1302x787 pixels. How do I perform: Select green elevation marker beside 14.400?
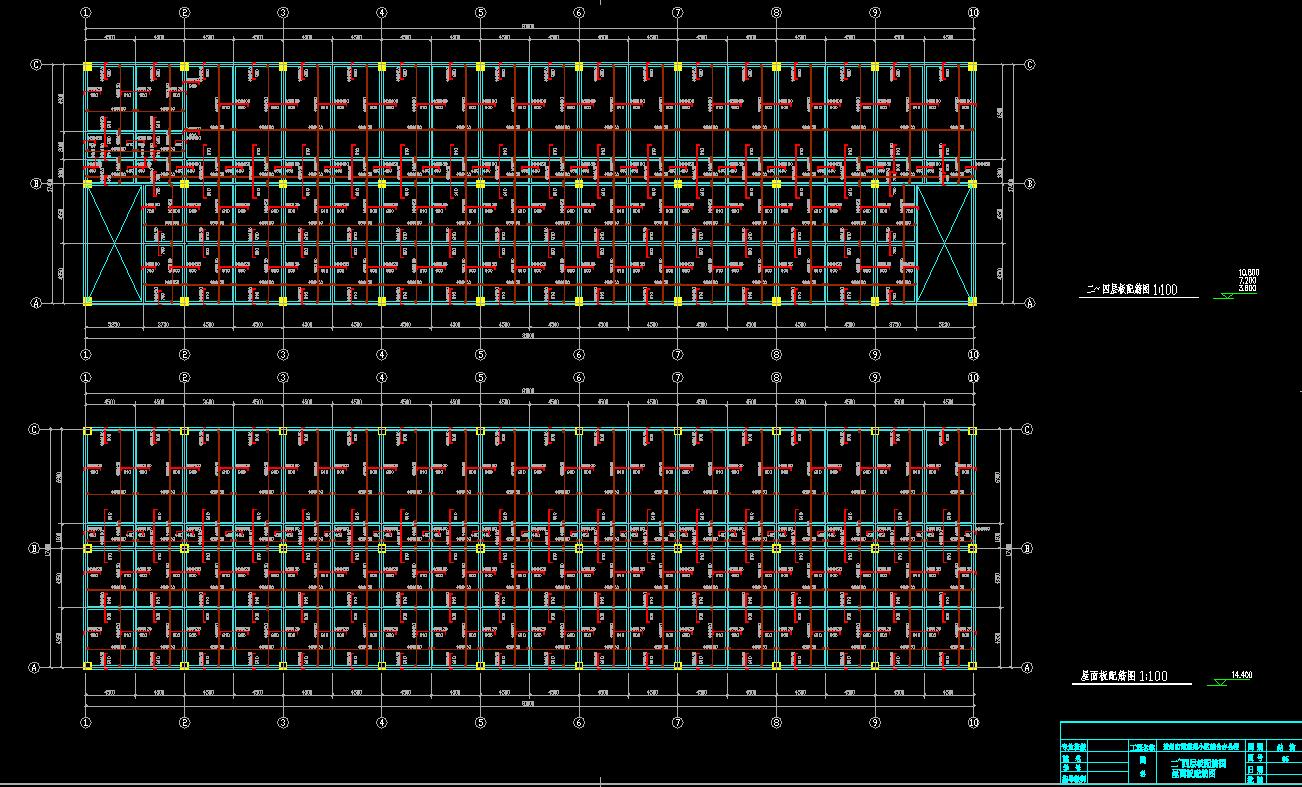click(x=1219, y=682)
